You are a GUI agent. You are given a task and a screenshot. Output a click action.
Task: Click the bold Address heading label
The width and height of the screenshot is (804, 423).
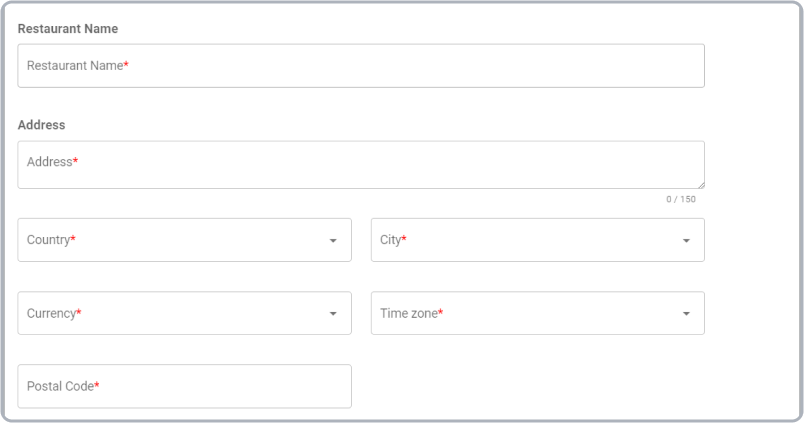pos(41,125)
